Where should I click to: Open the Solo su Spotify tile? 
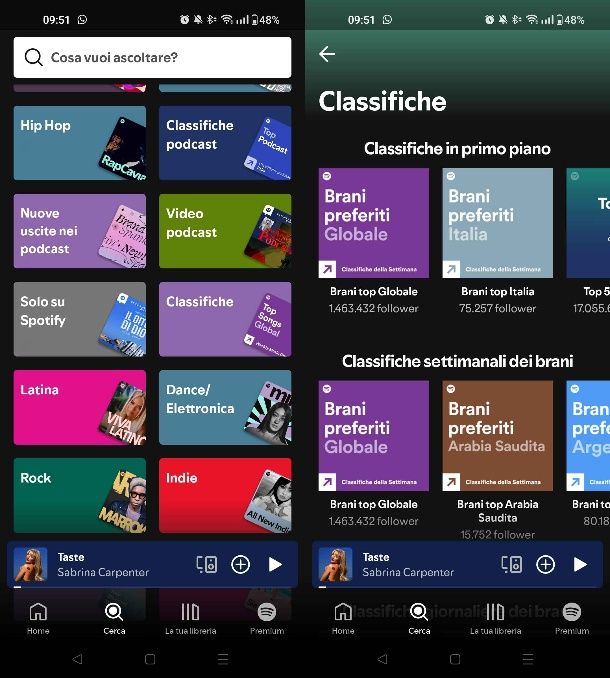pyautogui.click(x=80, y=319)
